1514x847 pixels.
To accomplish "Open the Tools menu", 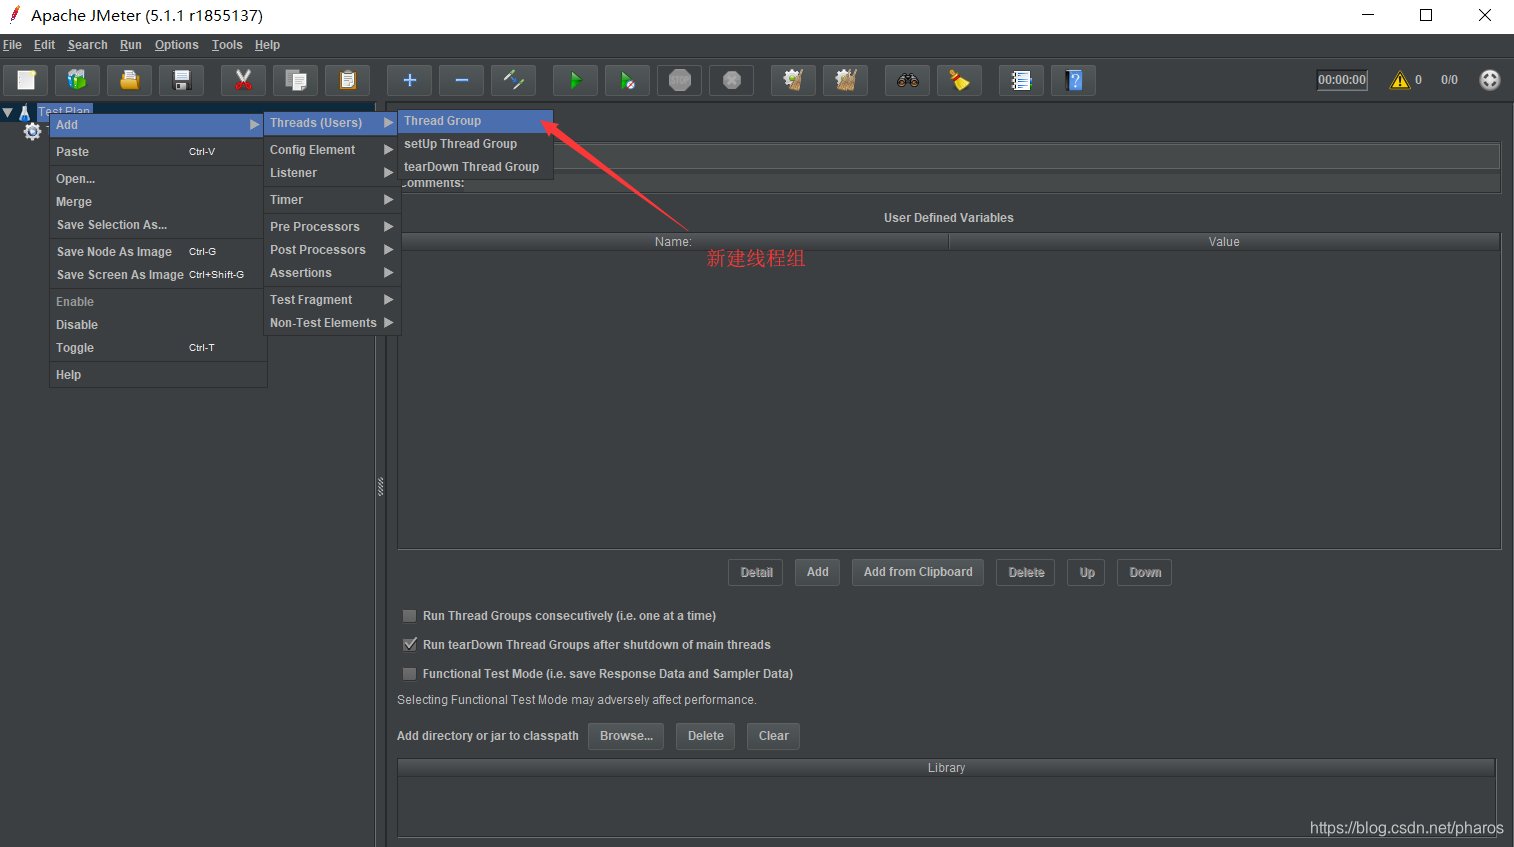I will click(x=227, y=45).
